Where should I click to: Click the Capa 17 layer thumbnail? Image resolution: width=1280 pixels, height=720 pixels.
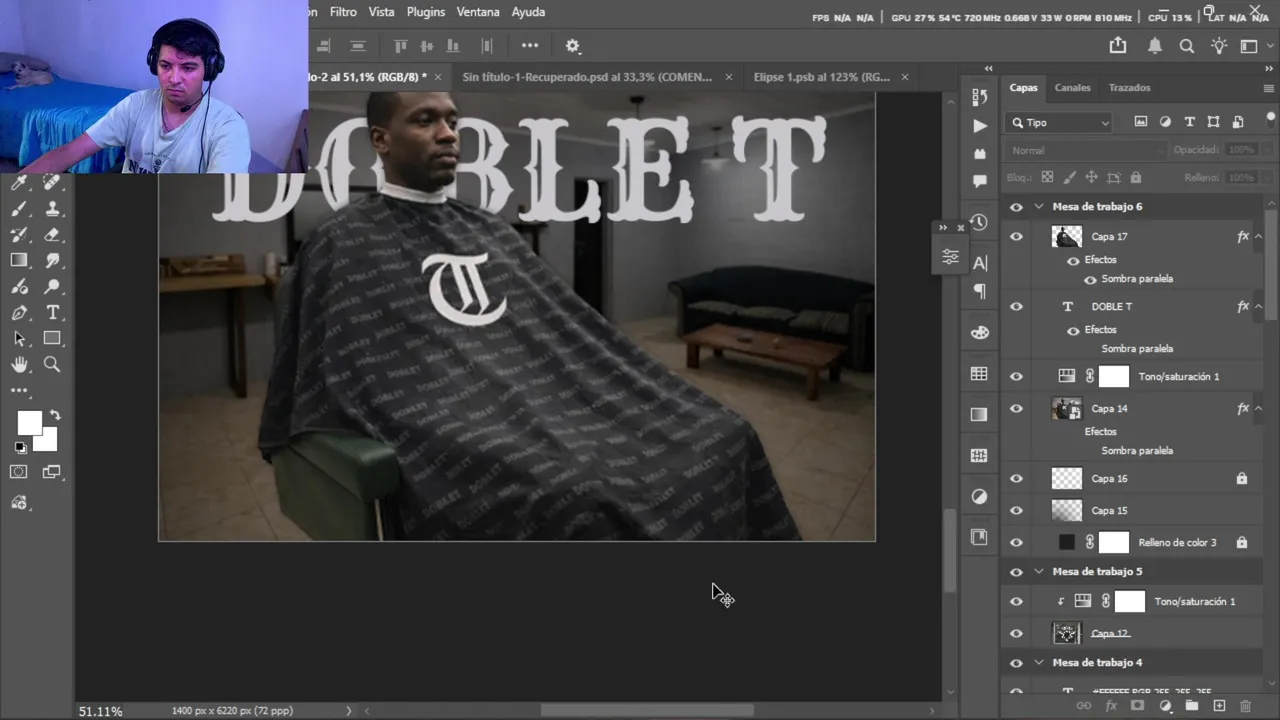point(1067,237)
